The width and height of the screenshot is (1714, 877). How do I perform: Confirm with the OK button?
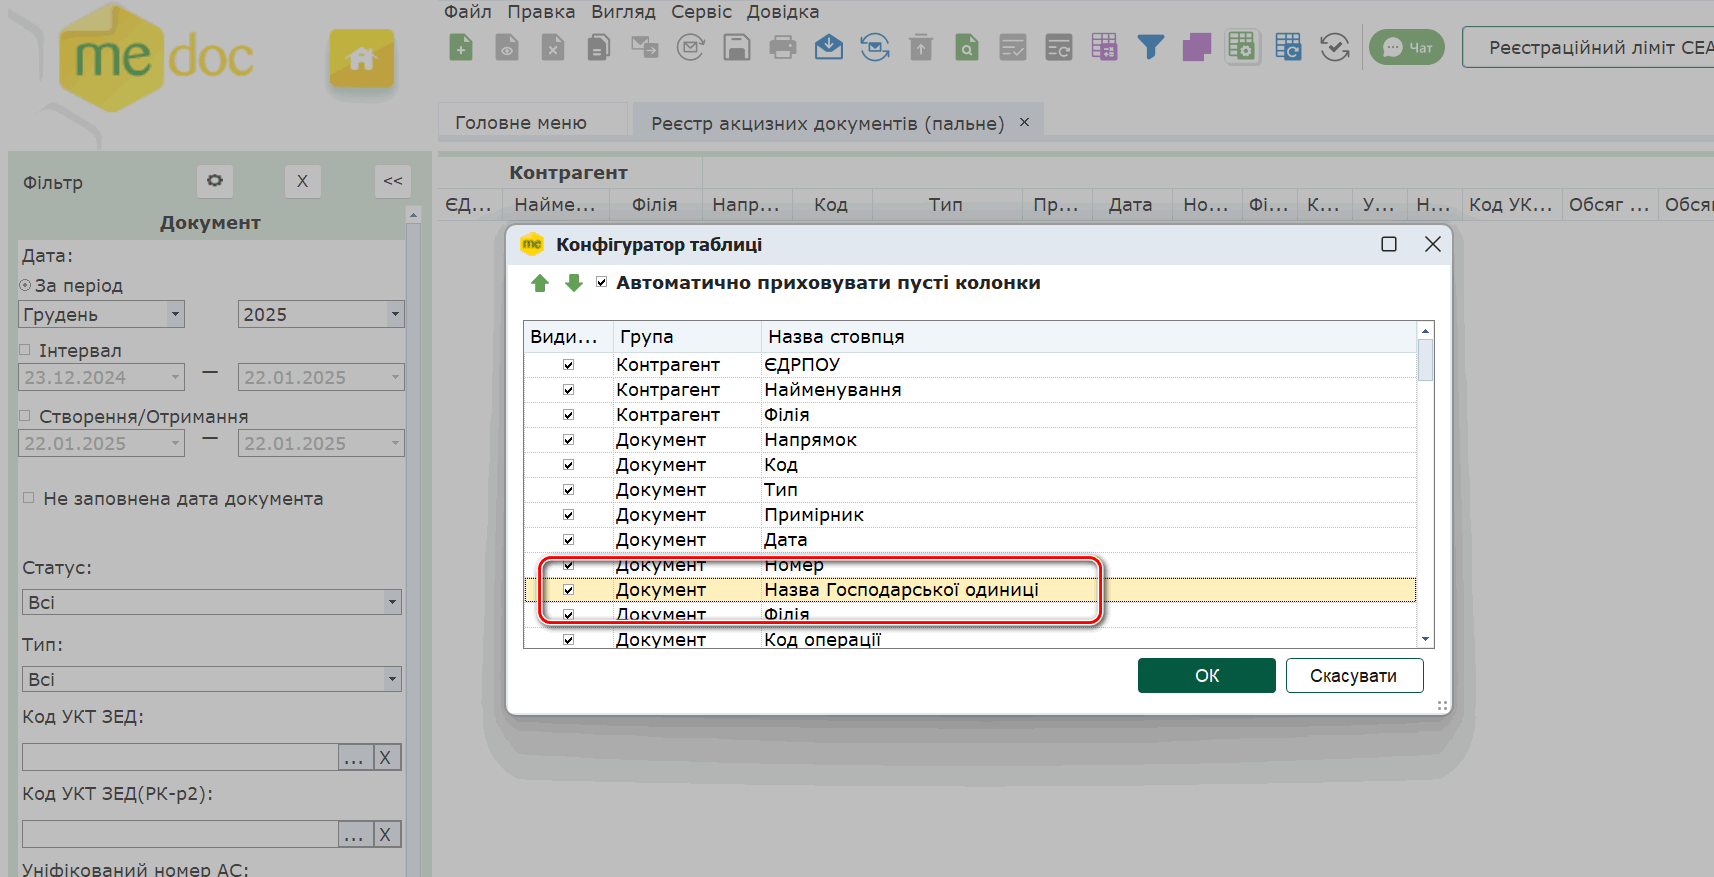[x=1206, y=676]
